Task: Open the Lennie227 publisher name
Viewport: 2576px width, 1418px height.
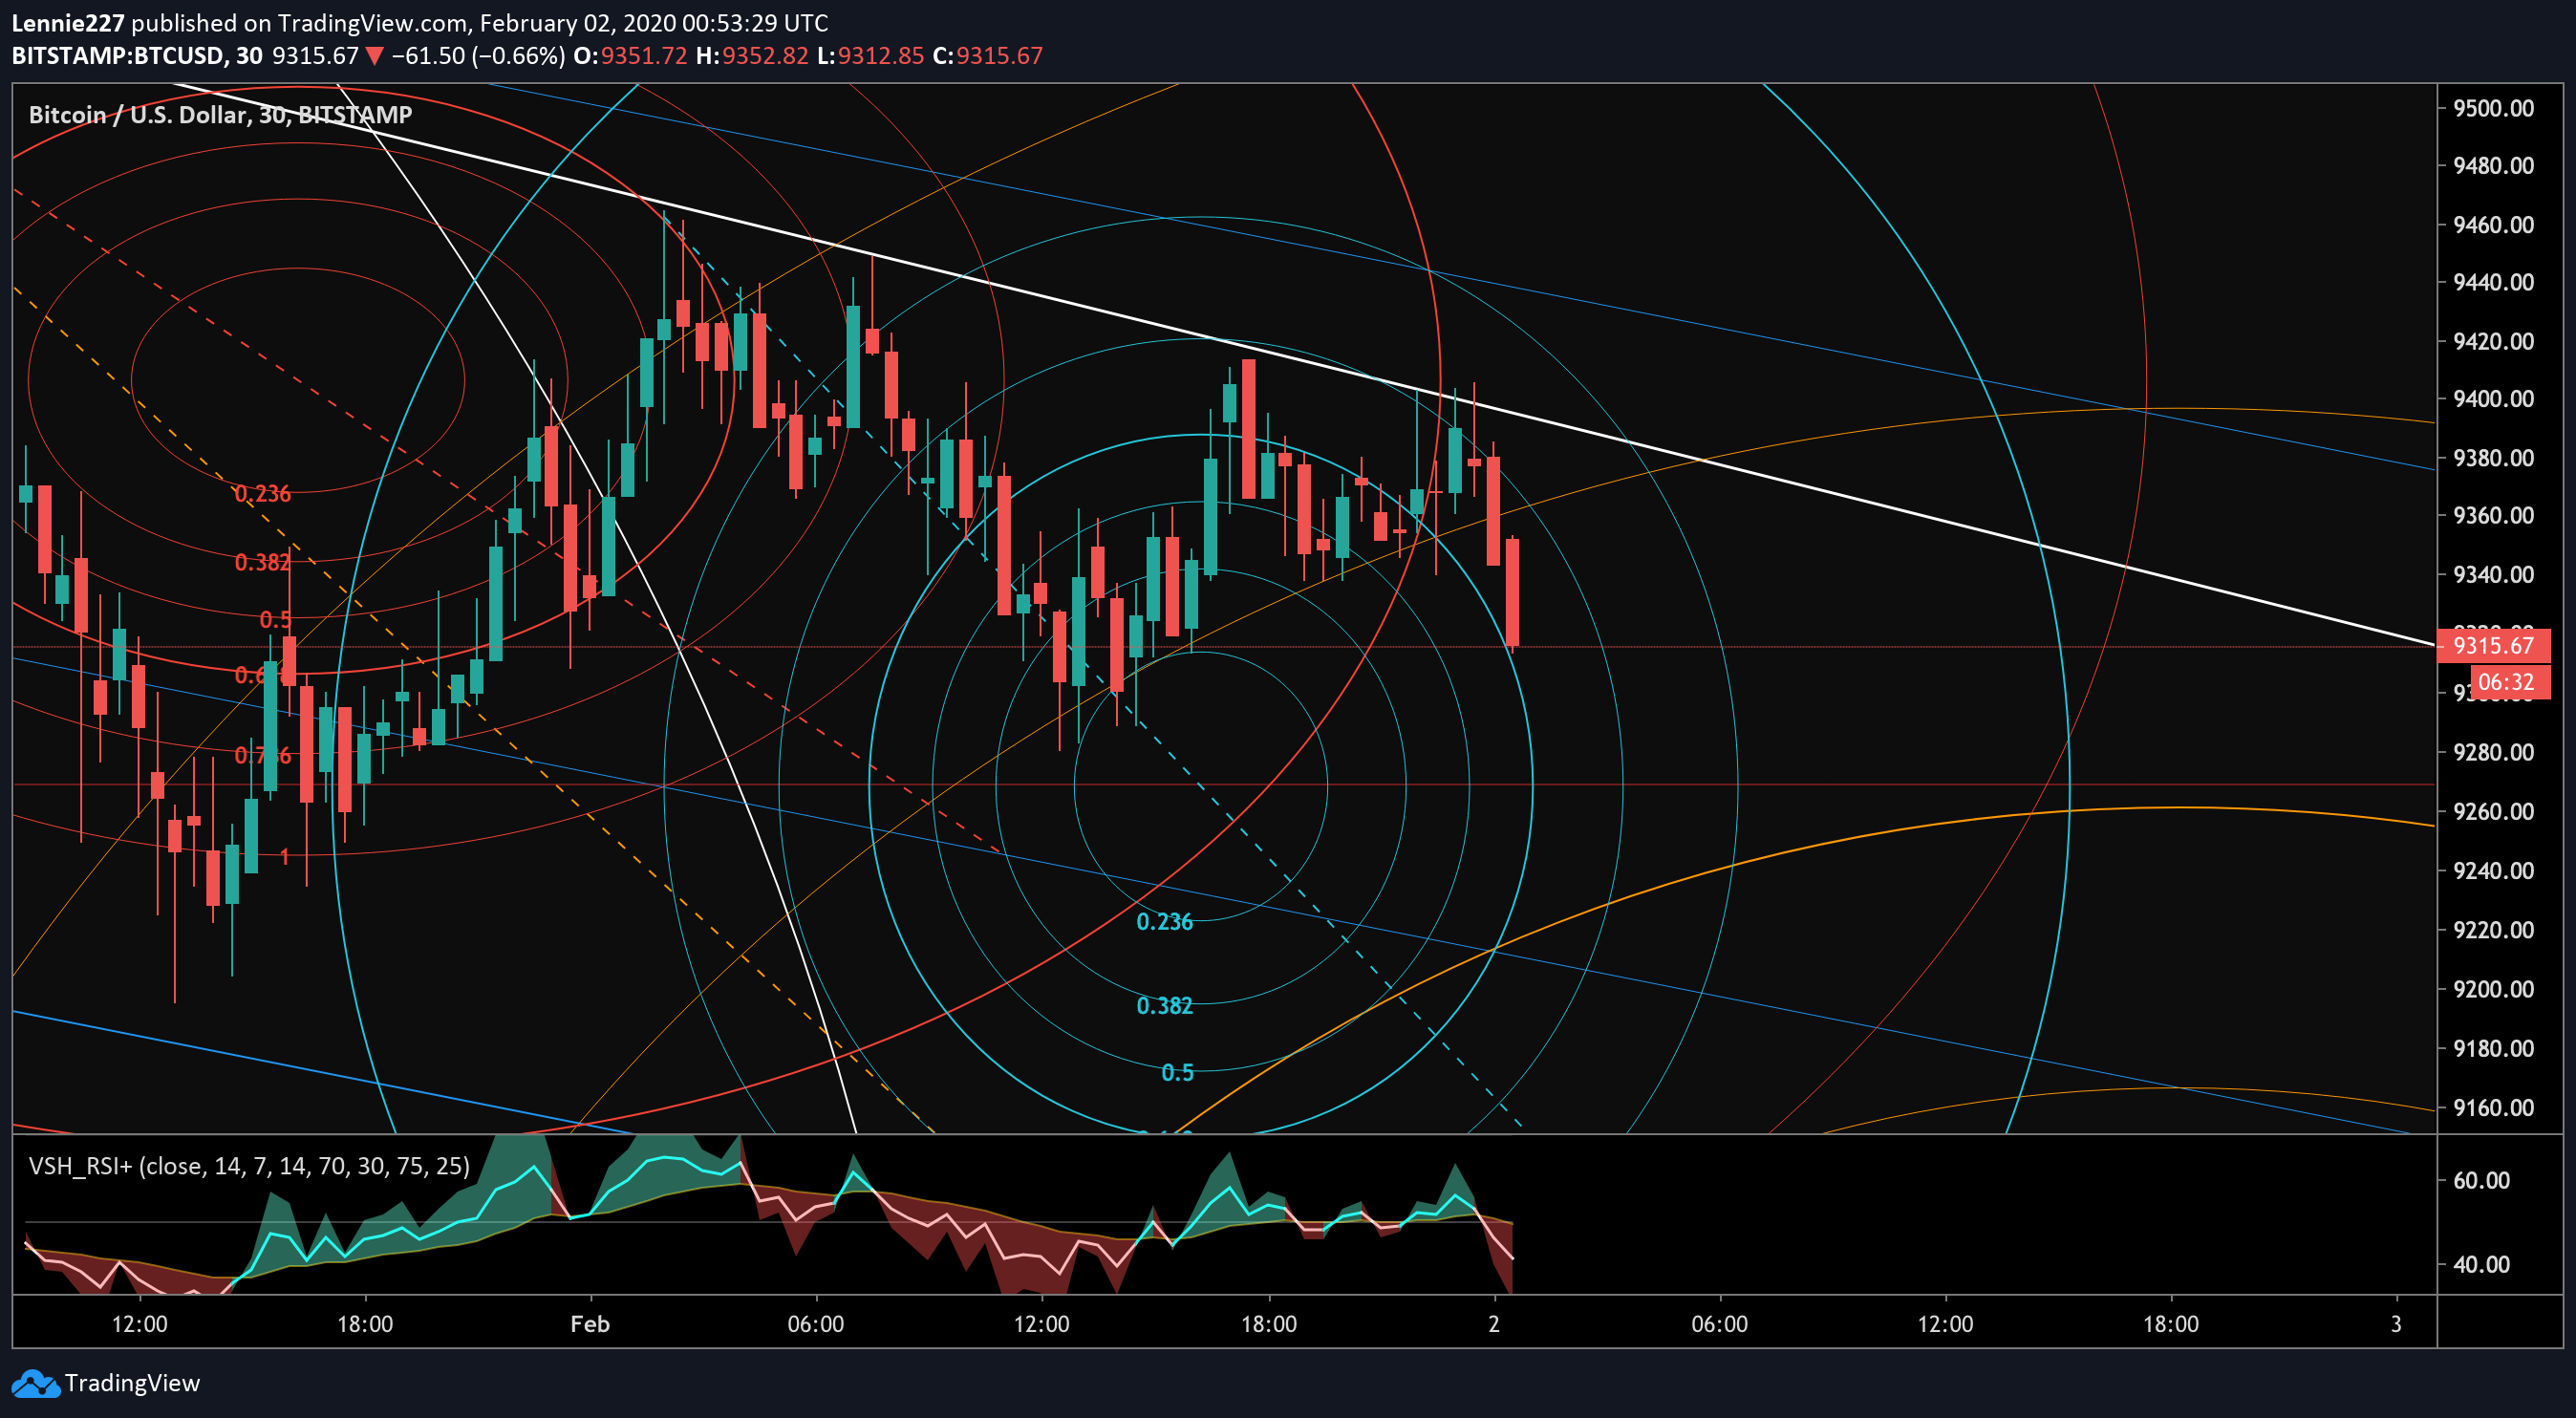Action: pos(68,23)
